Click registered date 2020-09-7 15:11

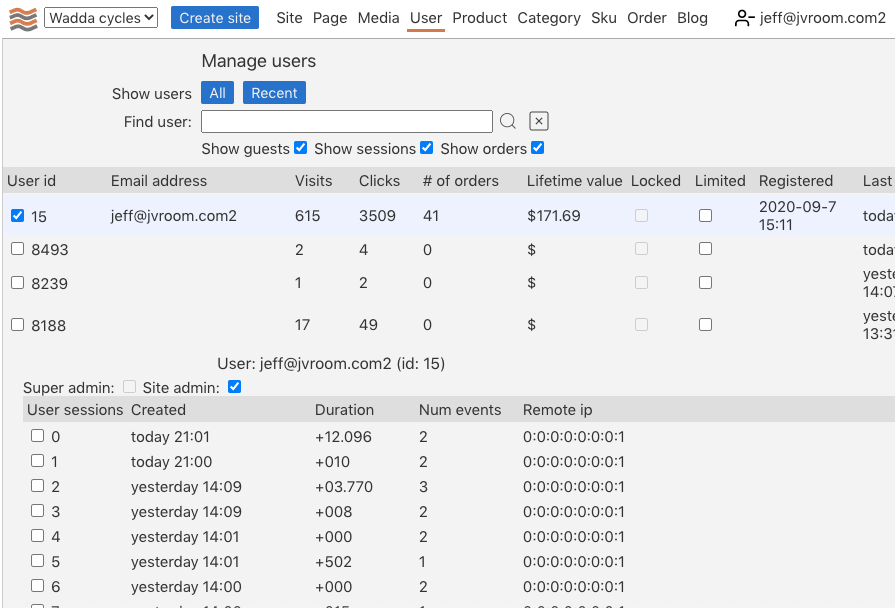point(797,215)
